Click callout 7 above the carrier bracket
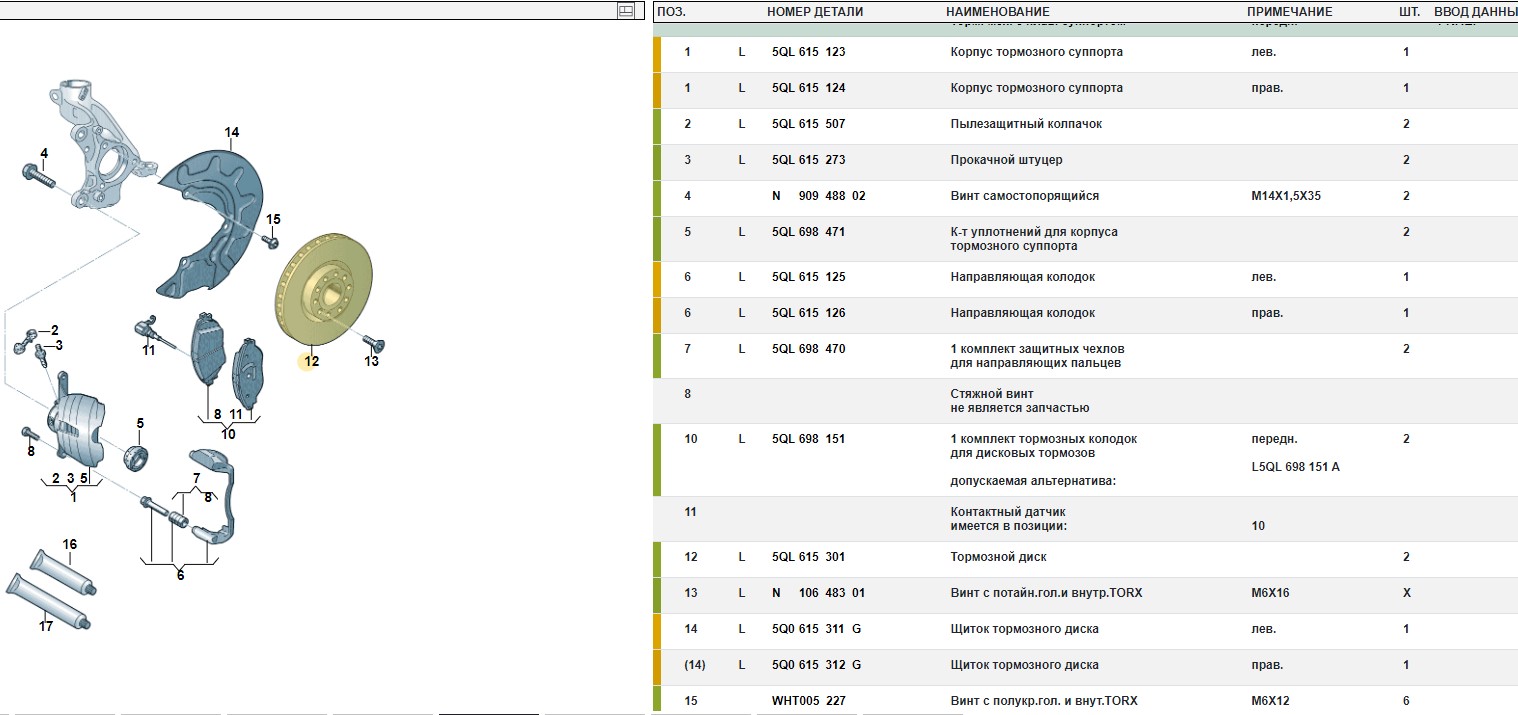Viewport: 1518px width, 715px height. pos(196,478)
